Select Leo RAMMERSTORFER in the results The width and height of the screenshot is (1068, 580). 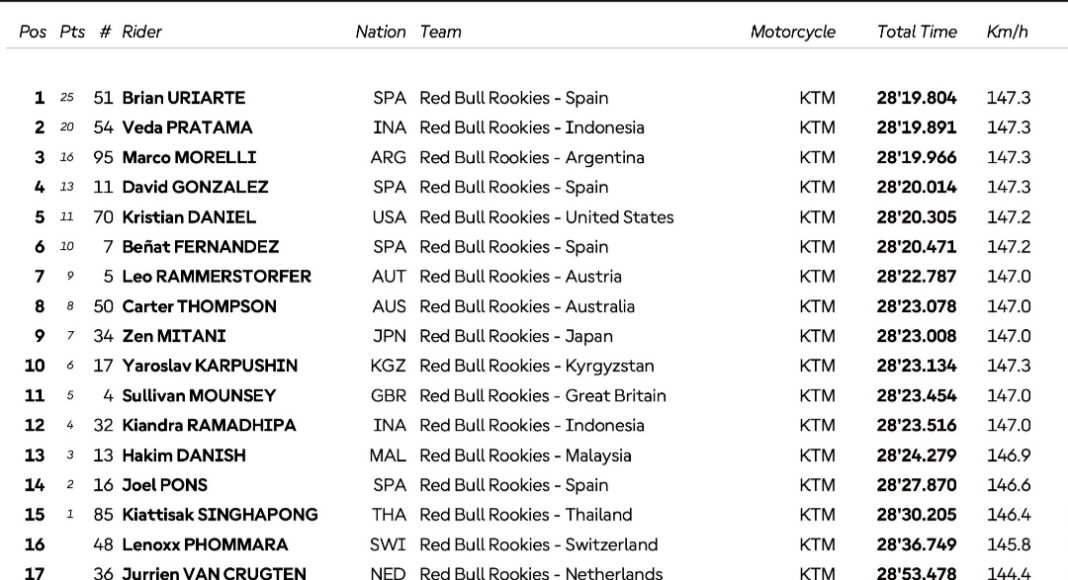pos(216,277)
